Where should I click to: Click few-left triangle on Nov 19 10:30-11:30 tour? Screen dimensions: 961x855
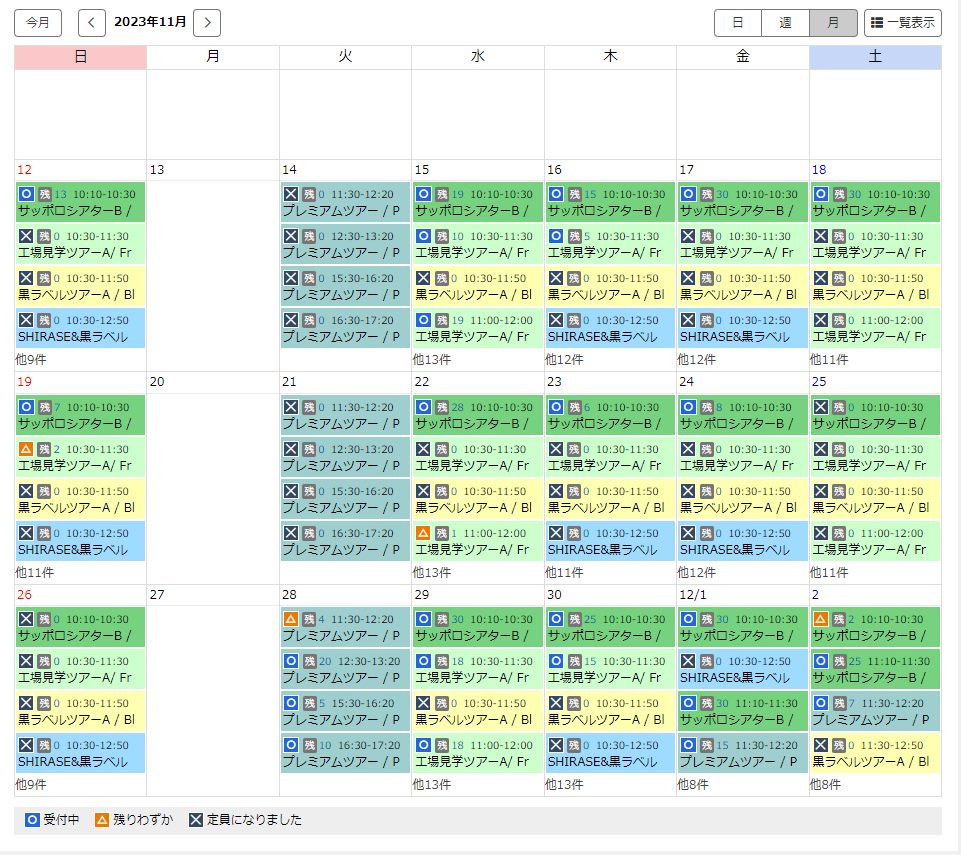[x=26, y=449]
